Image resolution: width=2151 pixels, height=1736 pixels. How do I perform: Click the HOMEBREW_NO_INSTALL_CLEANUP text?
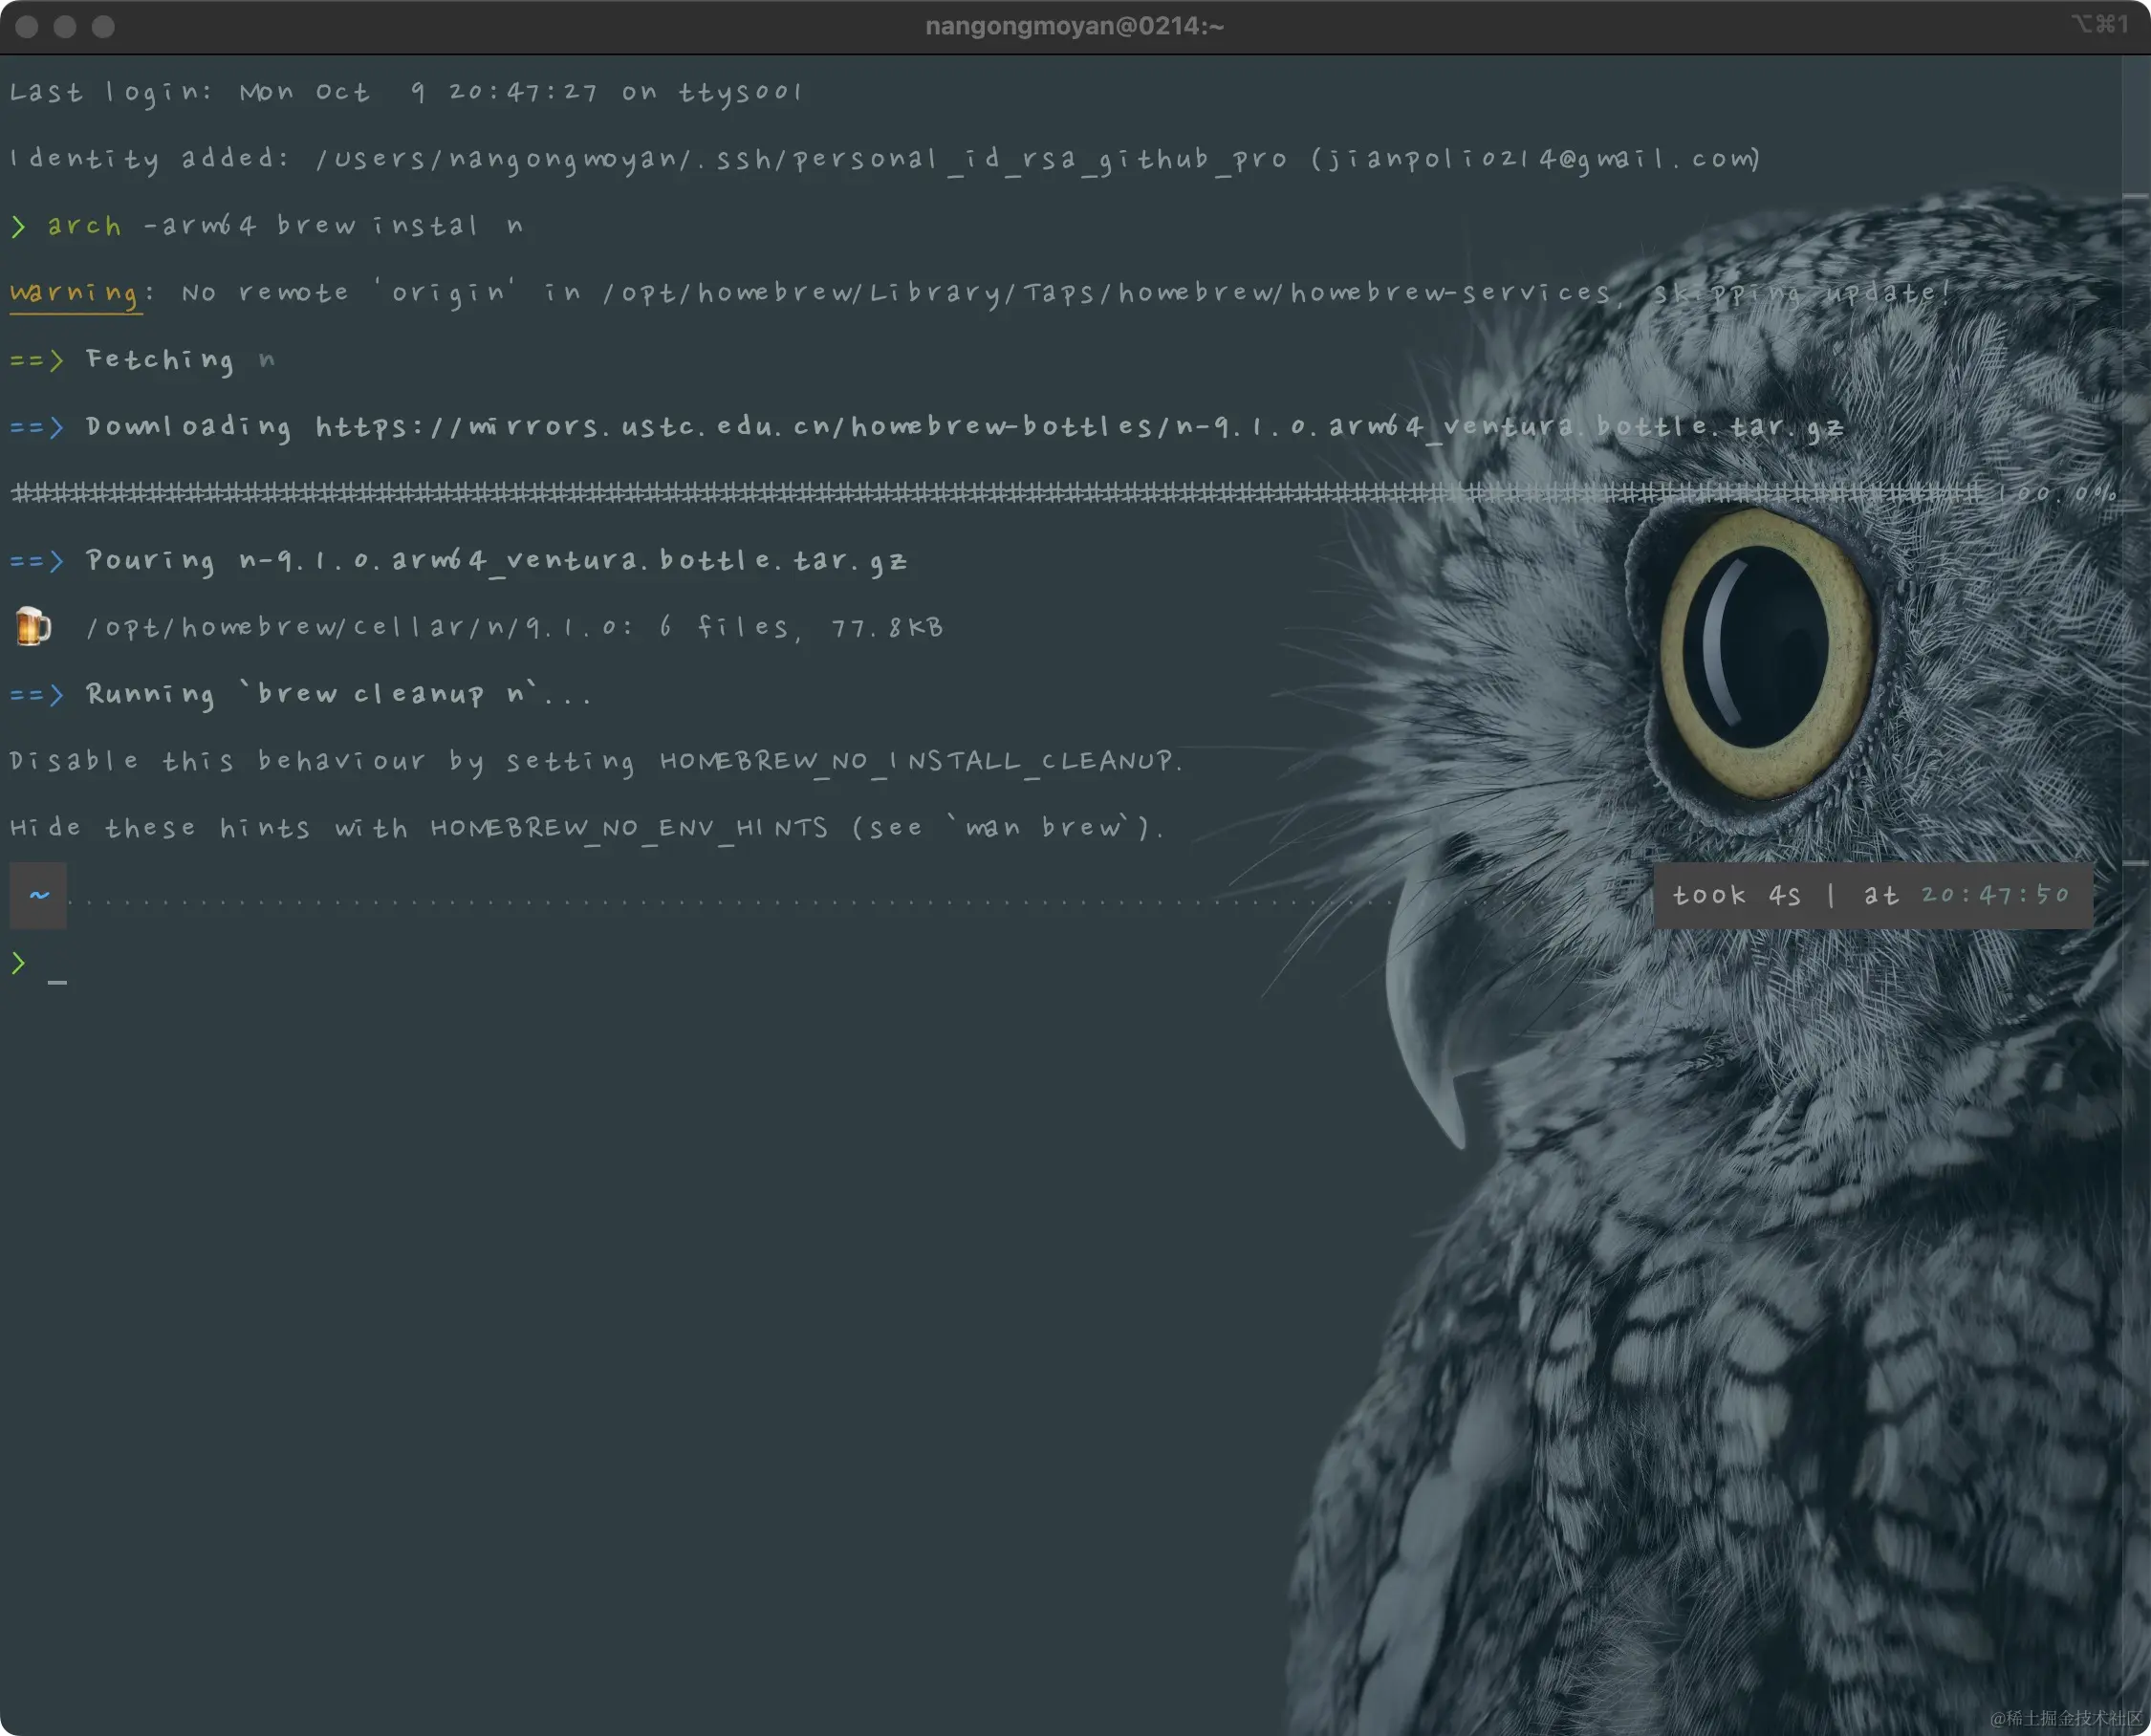tap(916, 761)
